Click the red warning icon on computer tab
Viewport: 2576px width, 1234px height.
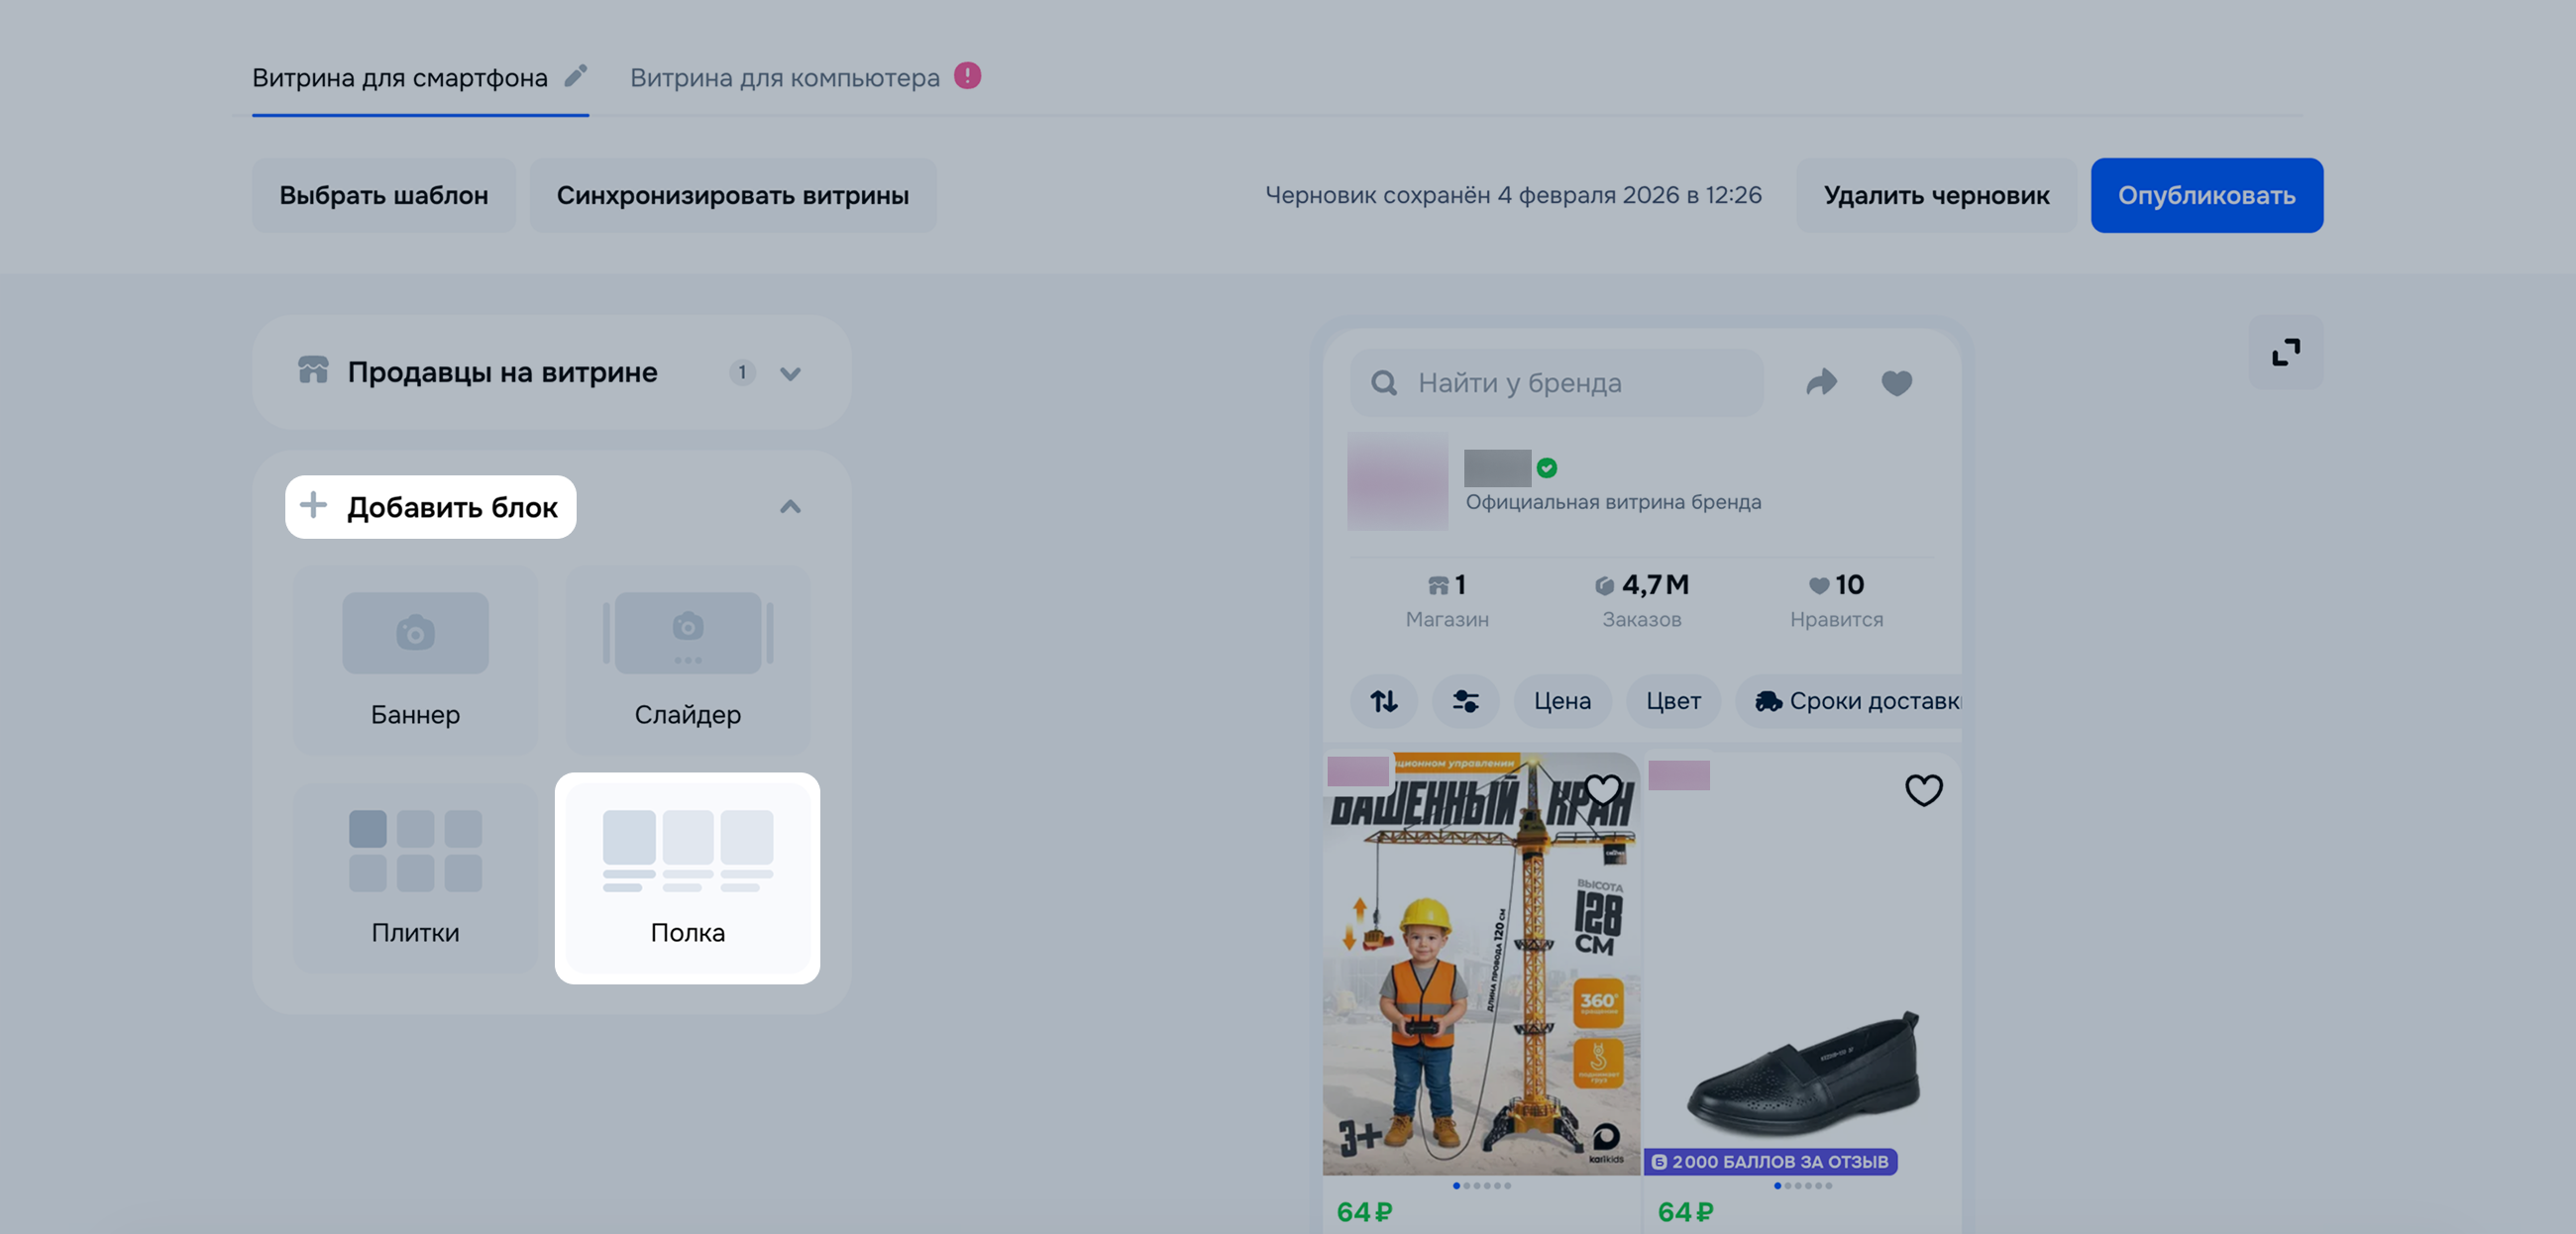pyautogui.click(x=967, y=76)
